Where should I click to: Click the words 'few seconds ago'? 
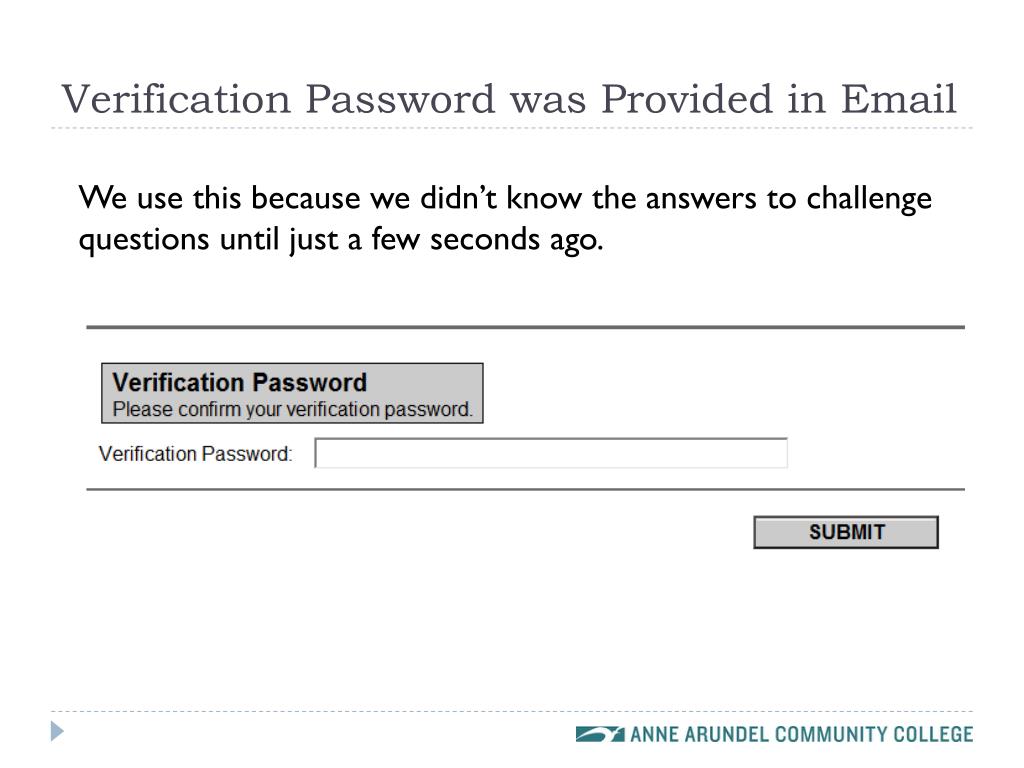[x=487, y=240]
